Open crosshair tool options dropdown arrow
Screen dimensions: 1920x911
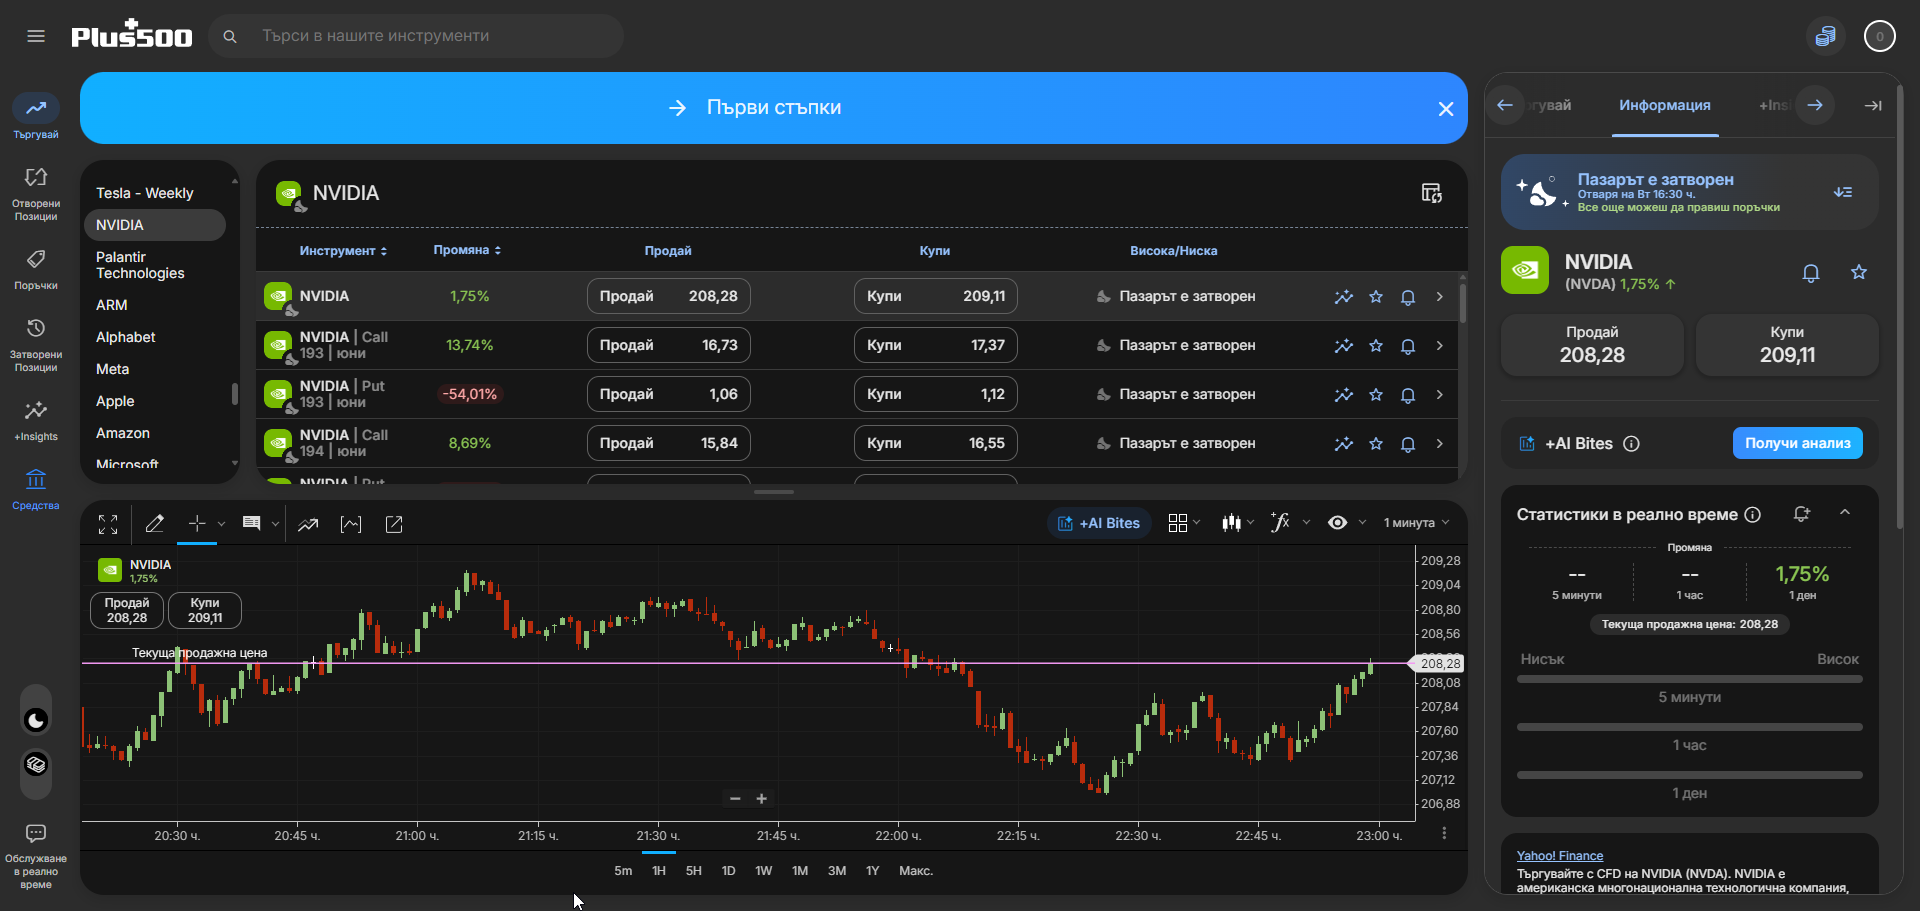(221, 524)
